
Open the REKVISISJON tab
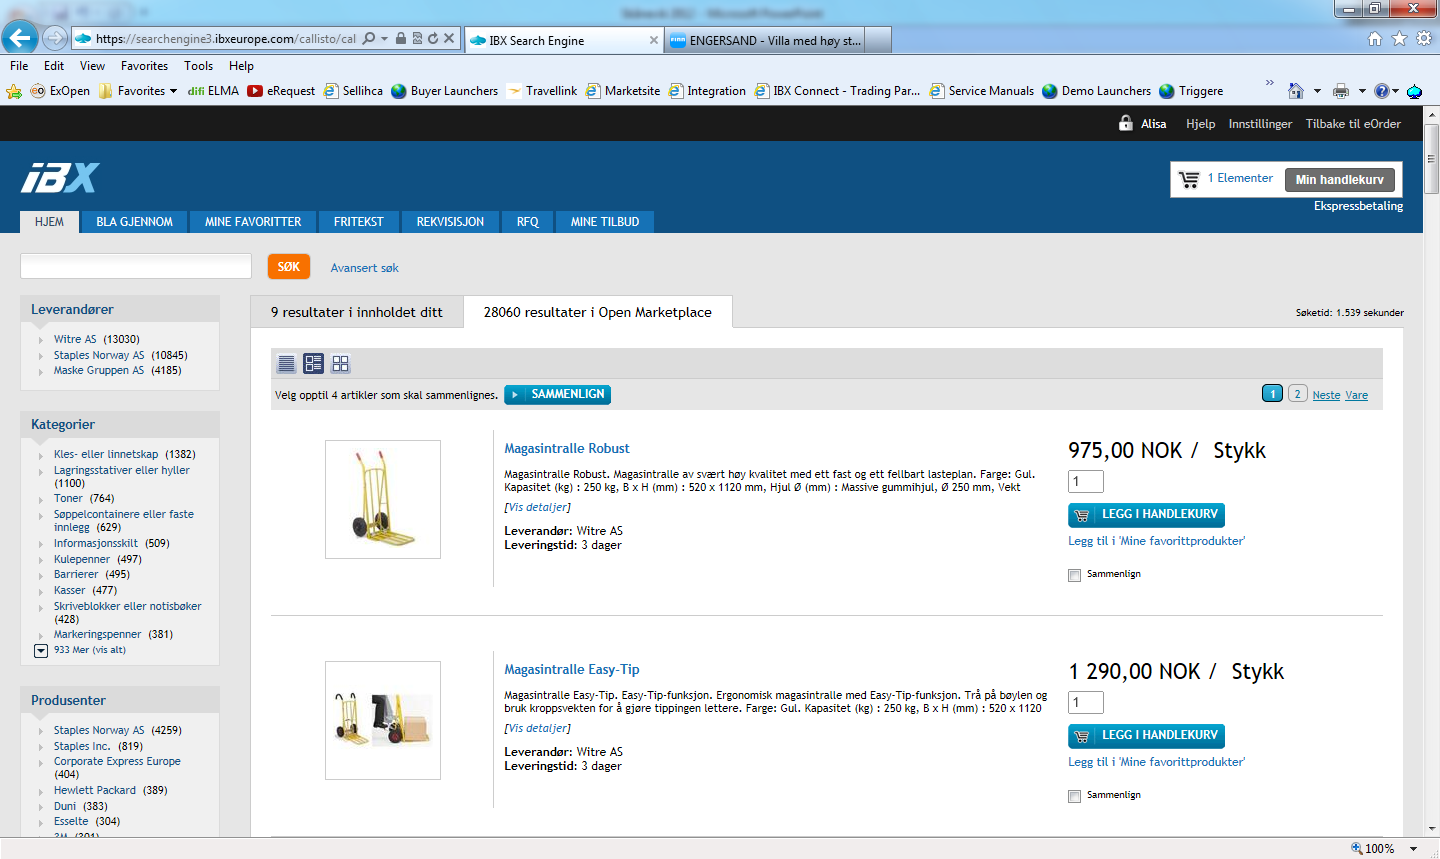tap(450, 222)
